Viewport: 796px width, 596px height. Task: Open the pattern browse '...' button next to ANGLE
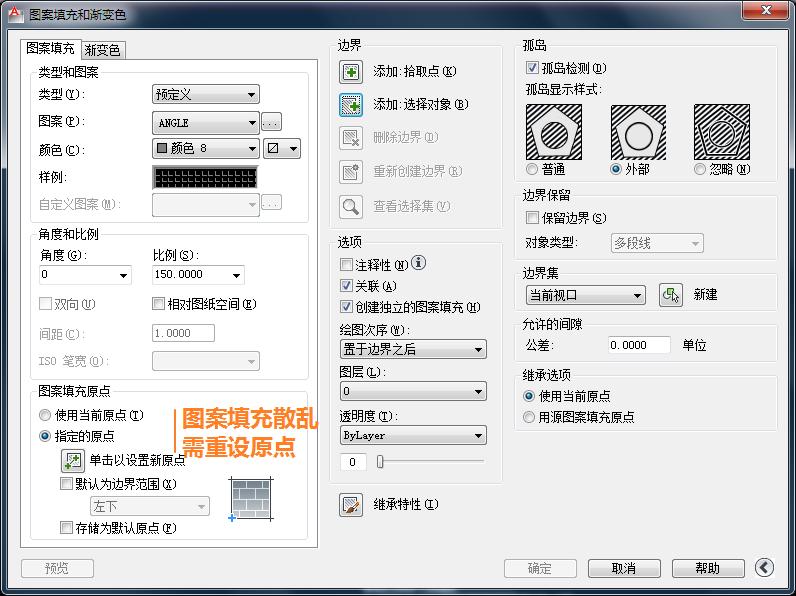tap(271, 122)
